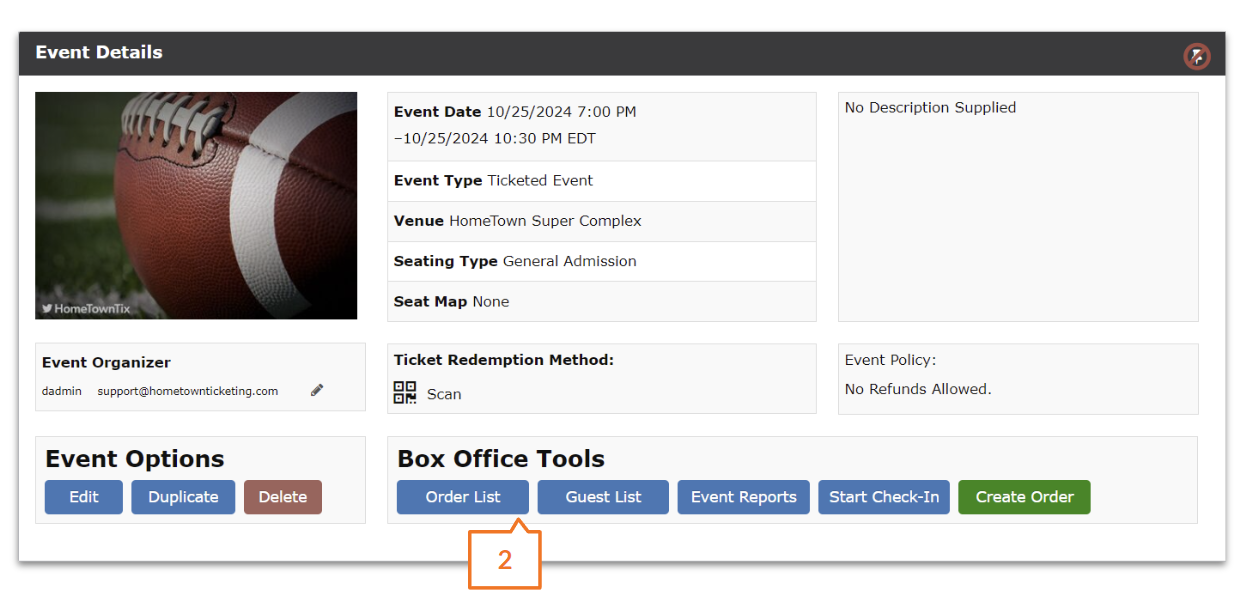The image size is (1237, 597).
Task: Click the Twitter bird icon on event image
Action: (x=46, y=309)
